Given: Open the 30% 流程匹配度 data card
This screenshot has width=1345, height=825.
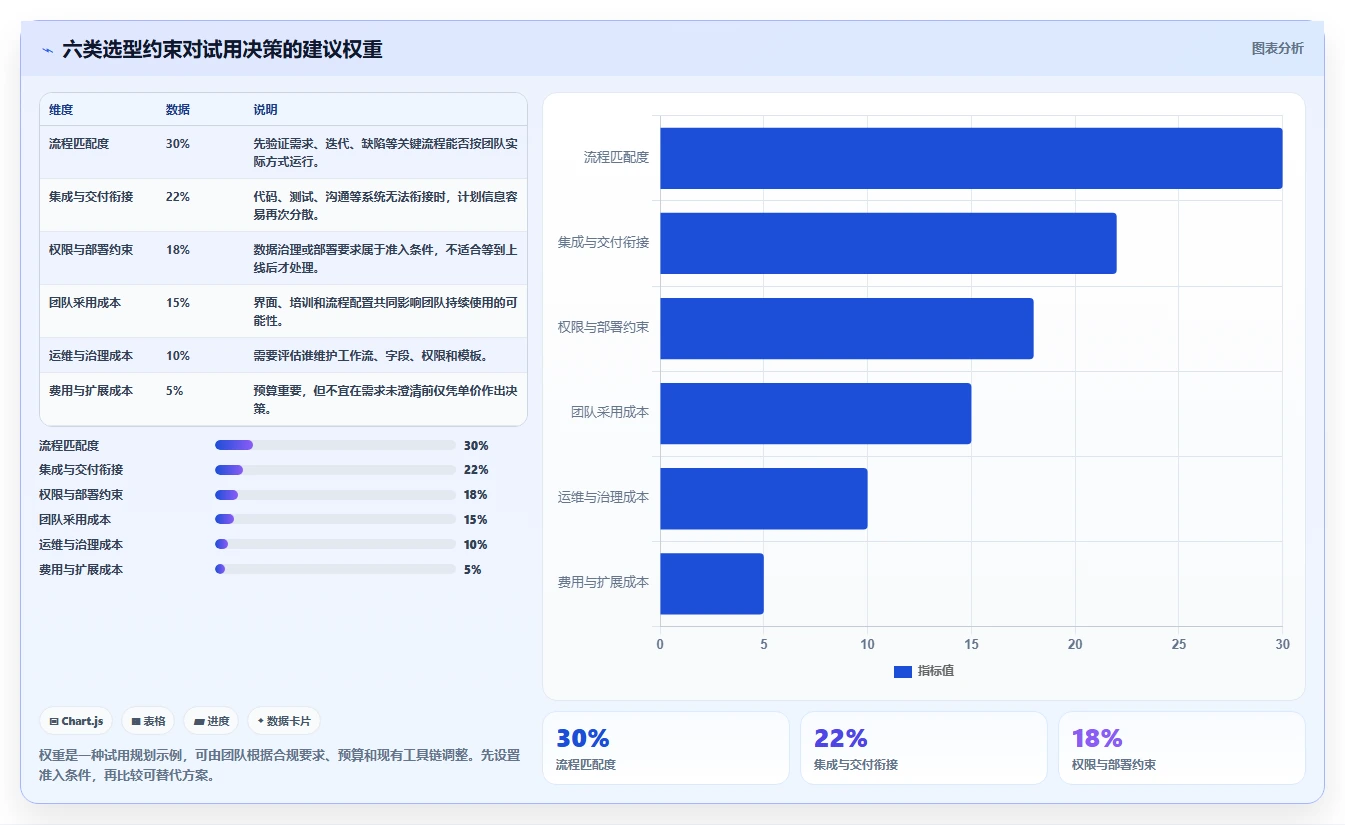Looking at the screenshot, I should tap(666, 748).
